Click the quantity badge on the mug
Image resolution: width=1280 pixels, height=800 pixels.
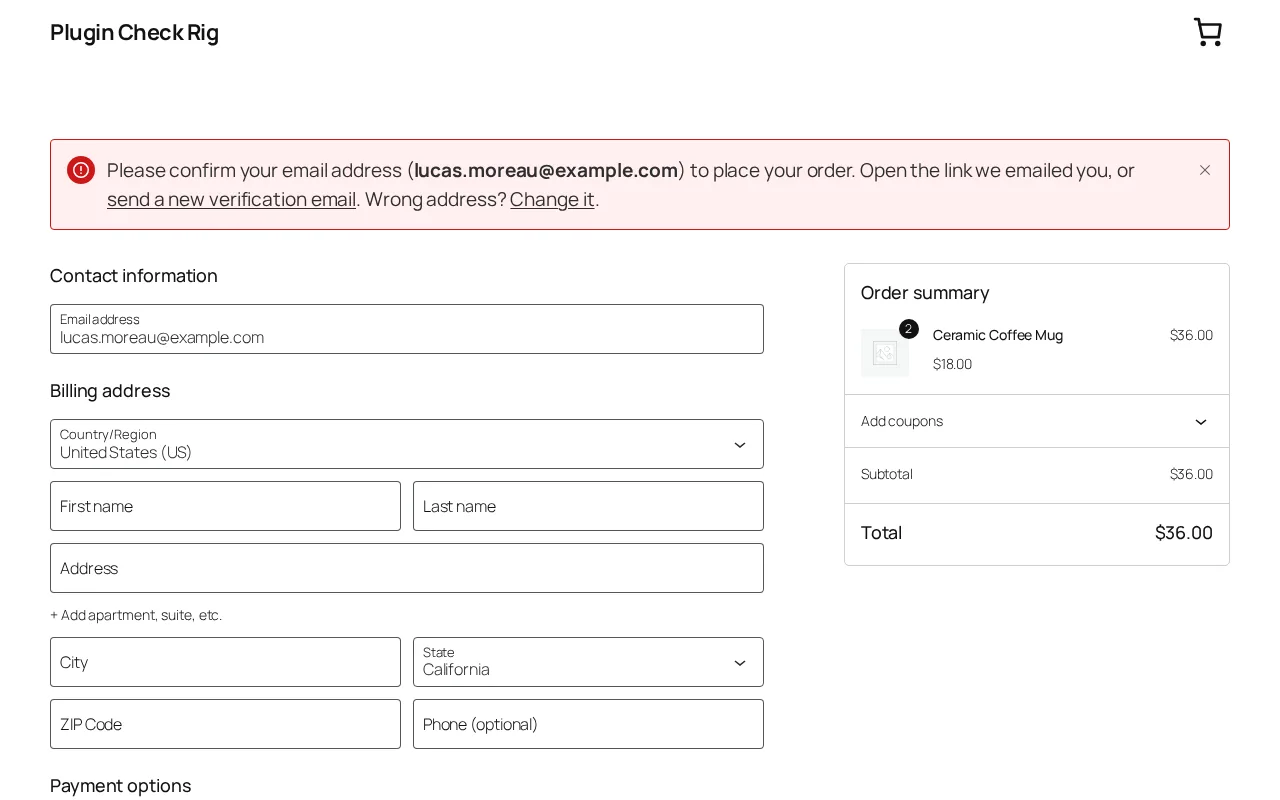pyautogui.click(x=909, y=329)
